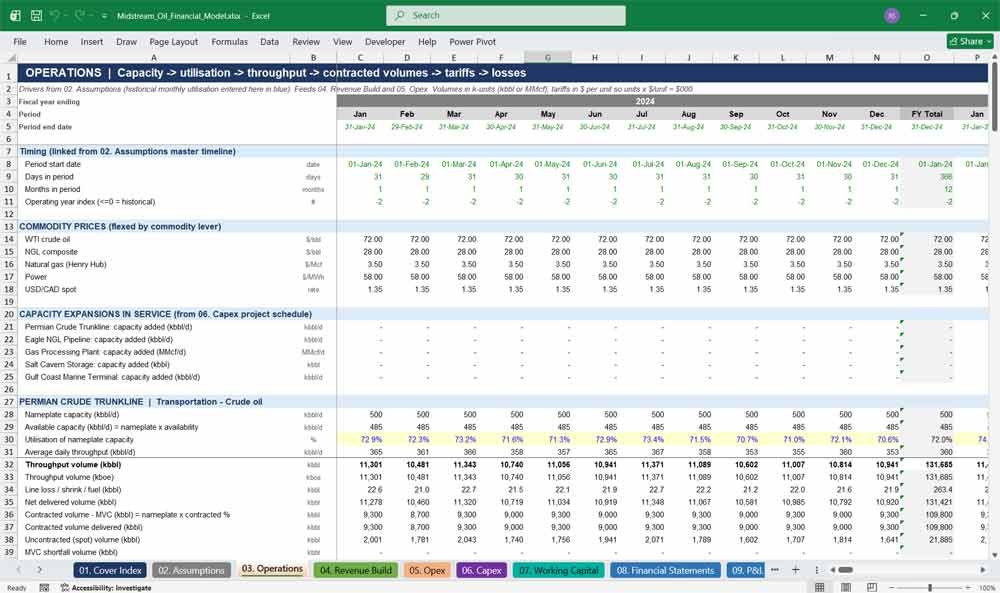Click vertical scrollbar up arrow
Screen dimensions: 1000x593
[x=994, y=57]
